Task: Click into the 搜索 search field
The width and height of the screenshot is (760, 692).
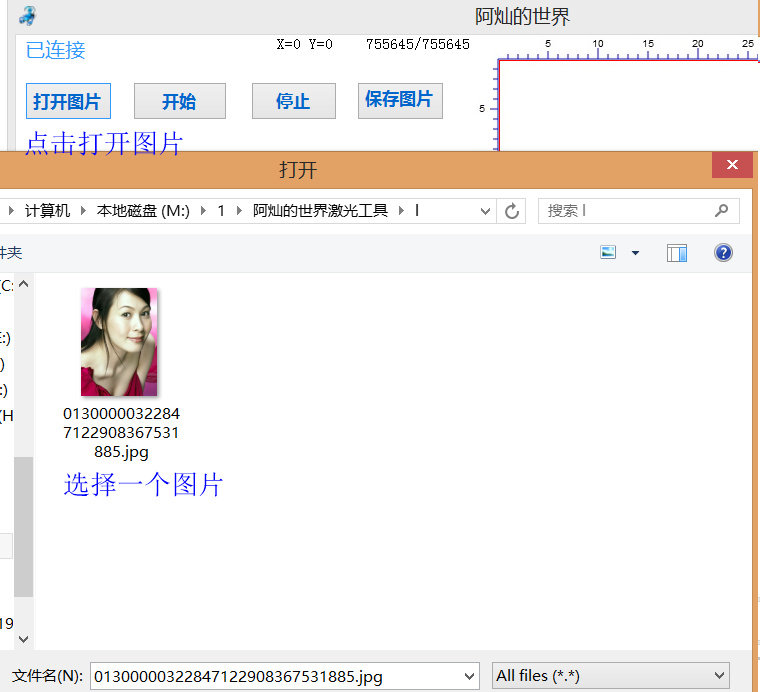Action: point(625,211)
